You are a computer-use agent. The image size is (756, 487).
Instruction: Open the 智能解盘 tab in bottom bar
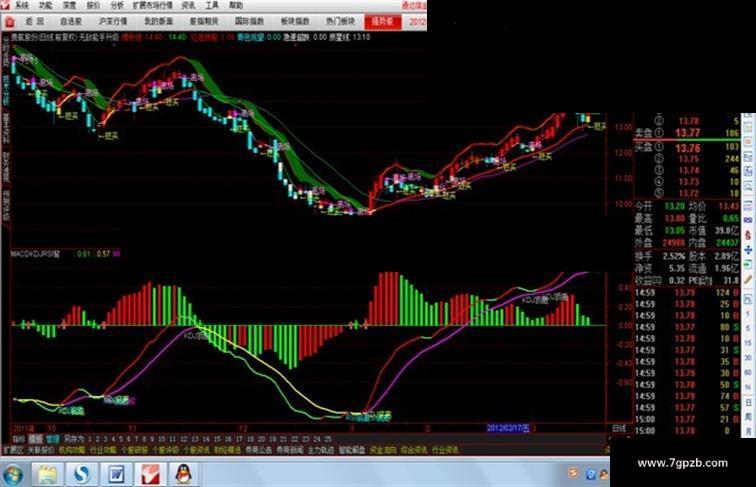click(x=352, y=450)
